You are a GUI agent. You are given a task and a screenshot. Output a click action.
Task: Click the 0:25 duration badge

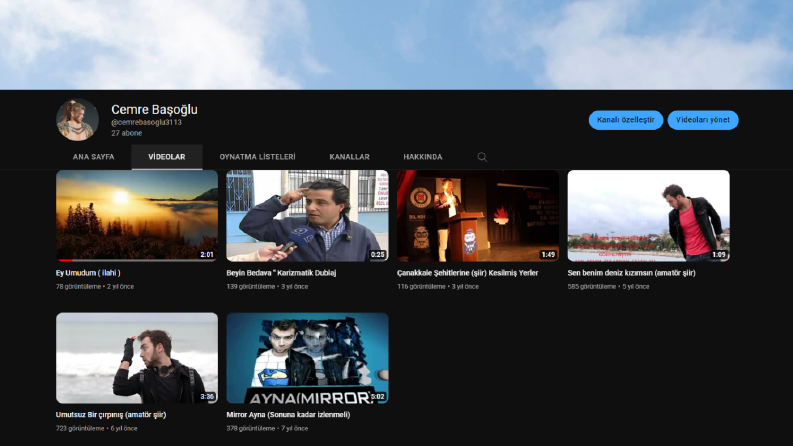coord(377,255)
